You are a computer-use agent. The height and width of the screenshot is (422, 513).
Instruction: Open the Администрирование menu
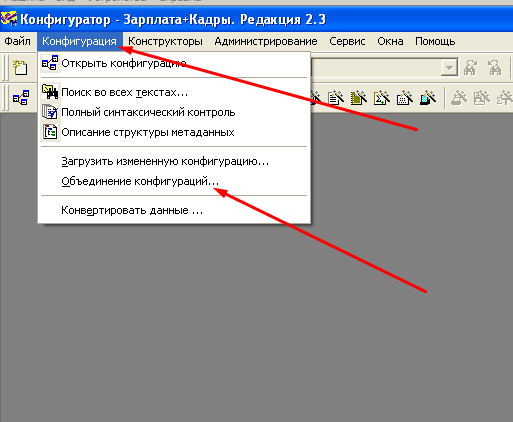coord(266,41)
